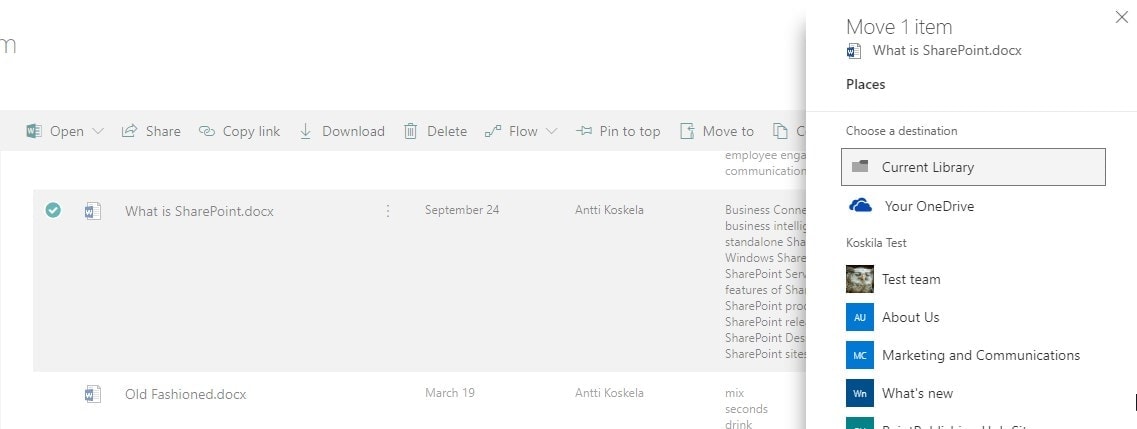
Task: Select the Test team site destination
Action: pyautogui.click(x=910, y=279)
